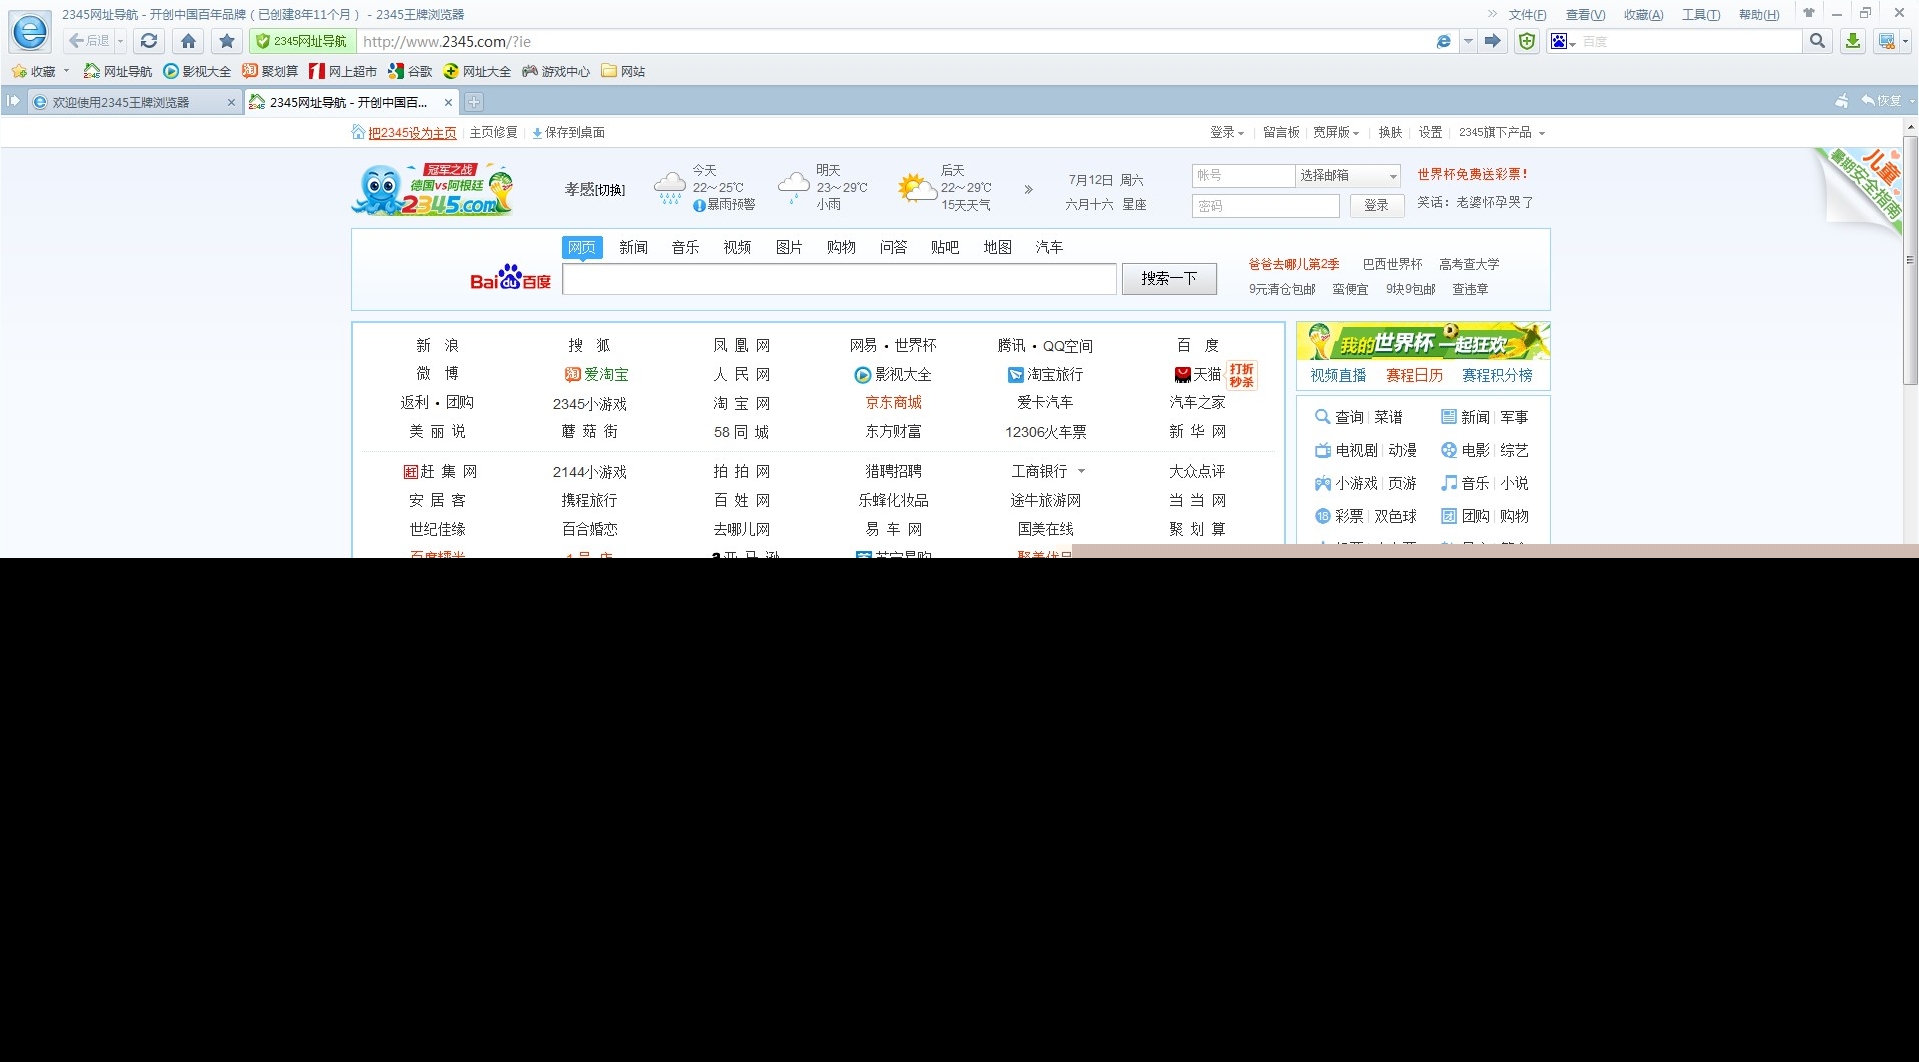The width and height of the screenshot is (1919, 1062).
Task: Click the page vertical scrollbar
Action: point(1910,260)
